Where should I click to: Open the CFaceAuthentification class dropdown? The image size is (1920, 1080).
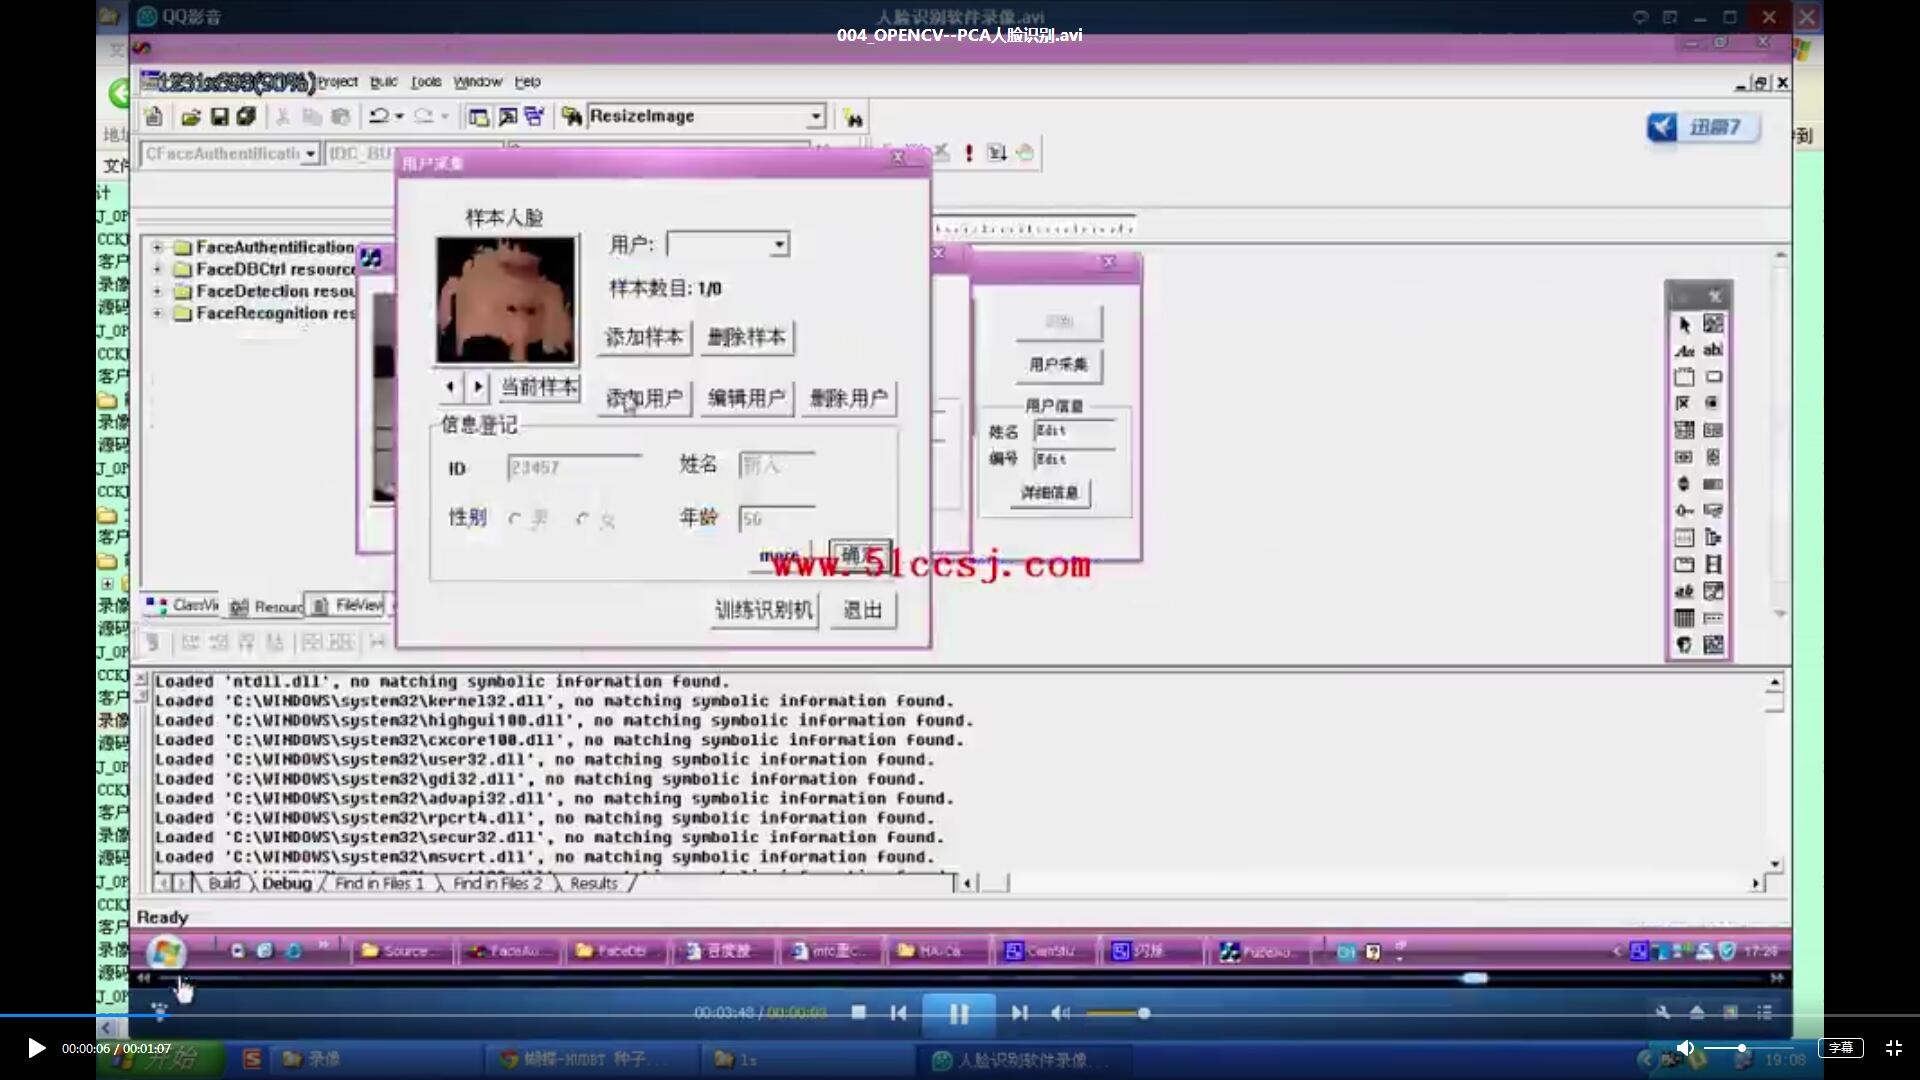point(311,154)
